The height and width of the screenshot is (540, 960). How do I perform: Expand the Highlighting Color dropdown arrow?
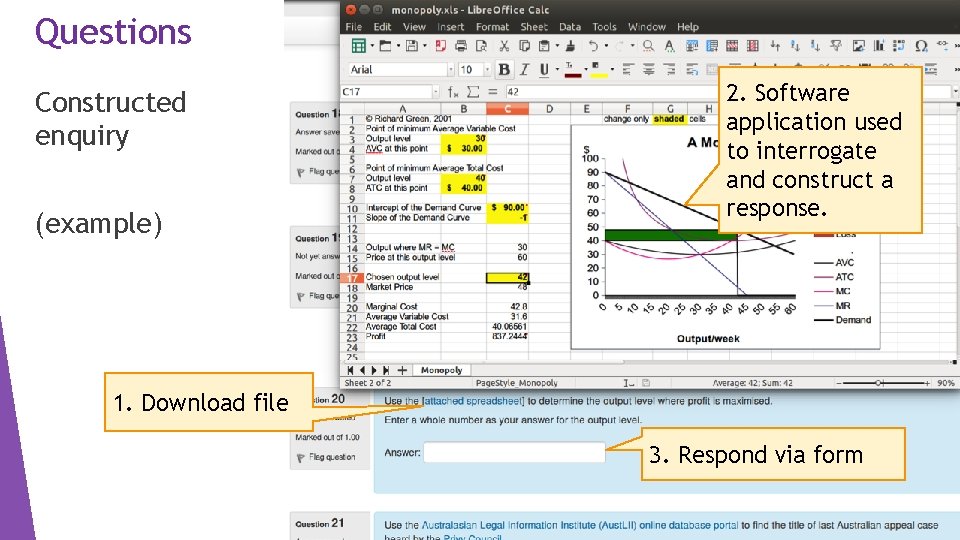coord(612,70)
